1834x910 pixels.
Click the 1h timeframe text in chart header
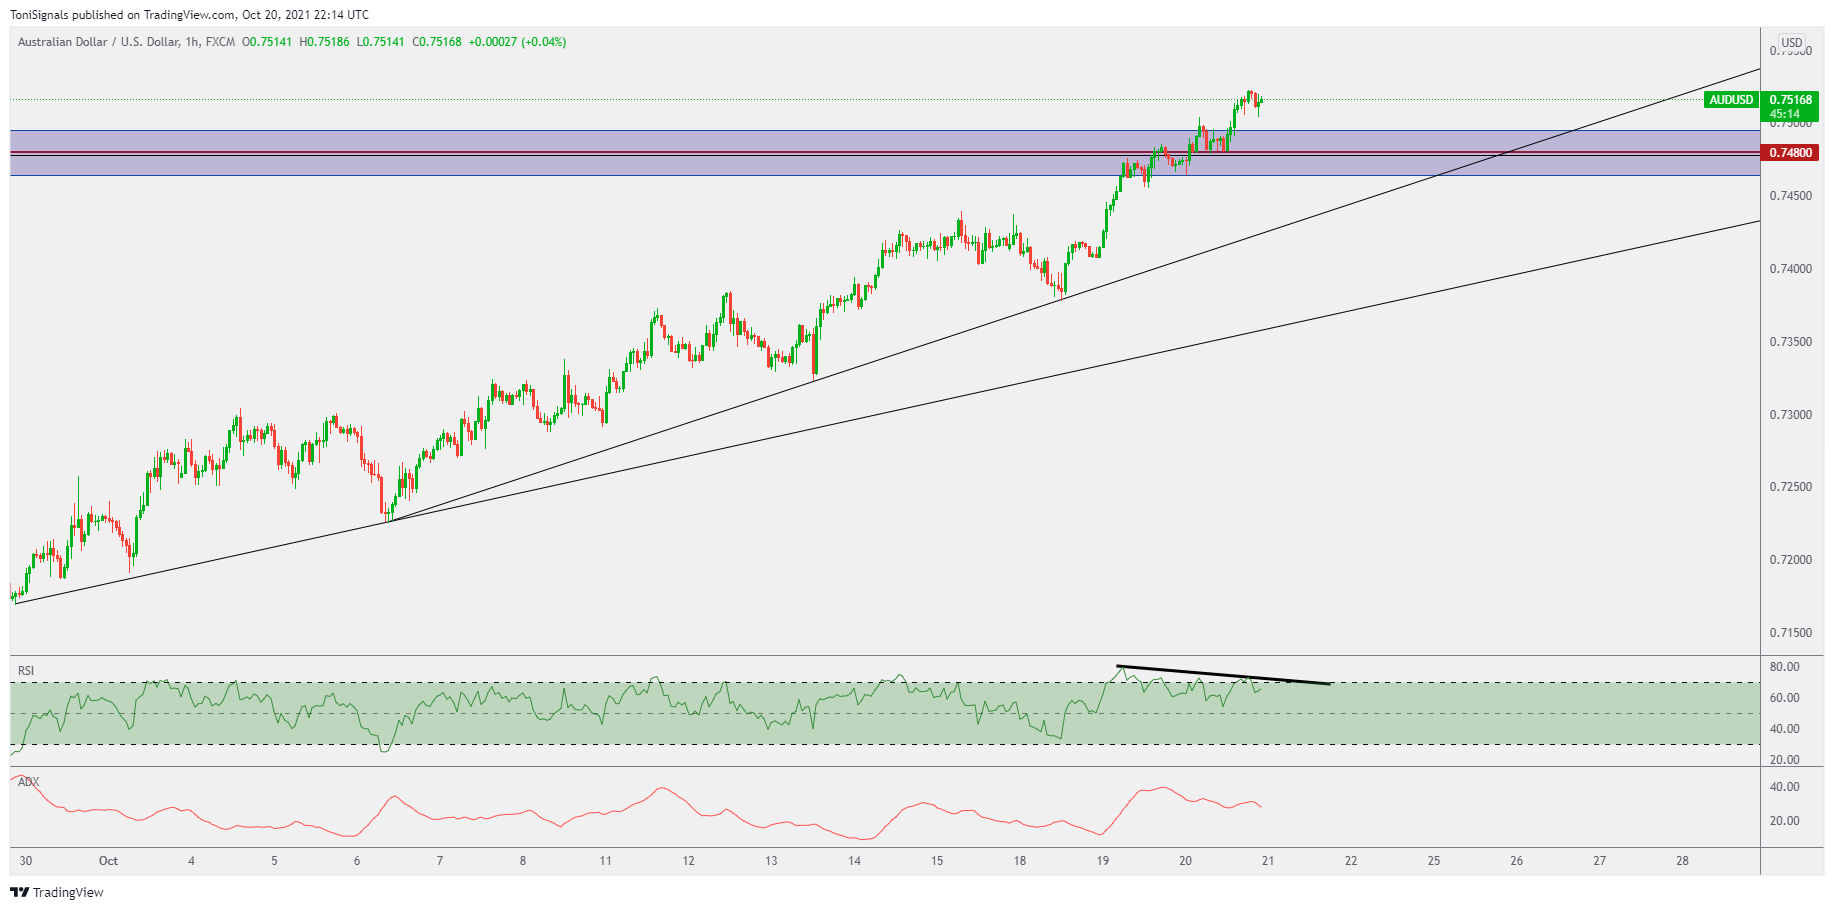[192, 42]
